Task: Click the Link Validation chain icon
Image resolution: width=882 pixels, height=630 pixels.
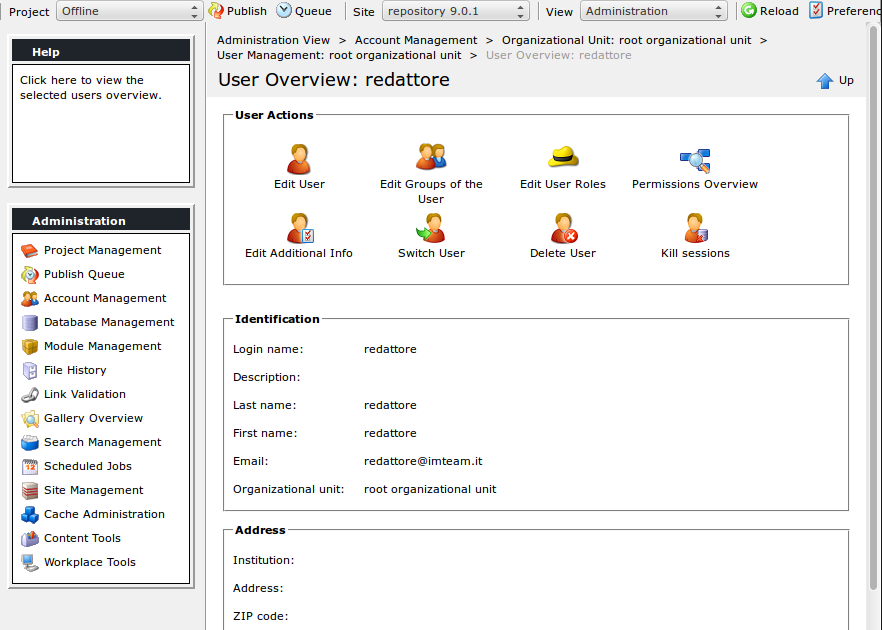Action: point(30,395)
